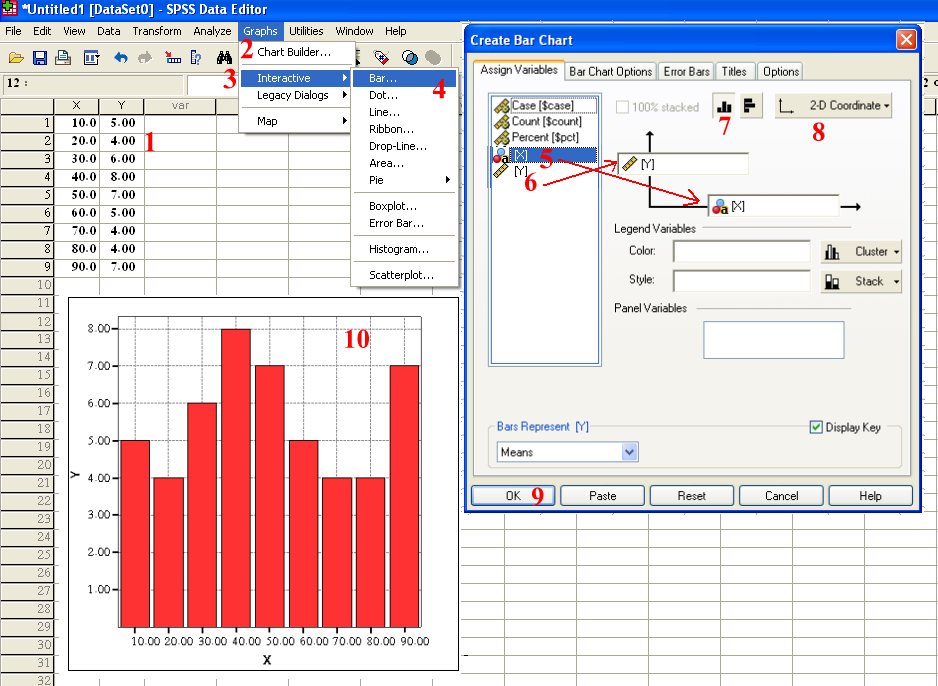Open the 2-D Coordinate dropdown

[833, 106]
